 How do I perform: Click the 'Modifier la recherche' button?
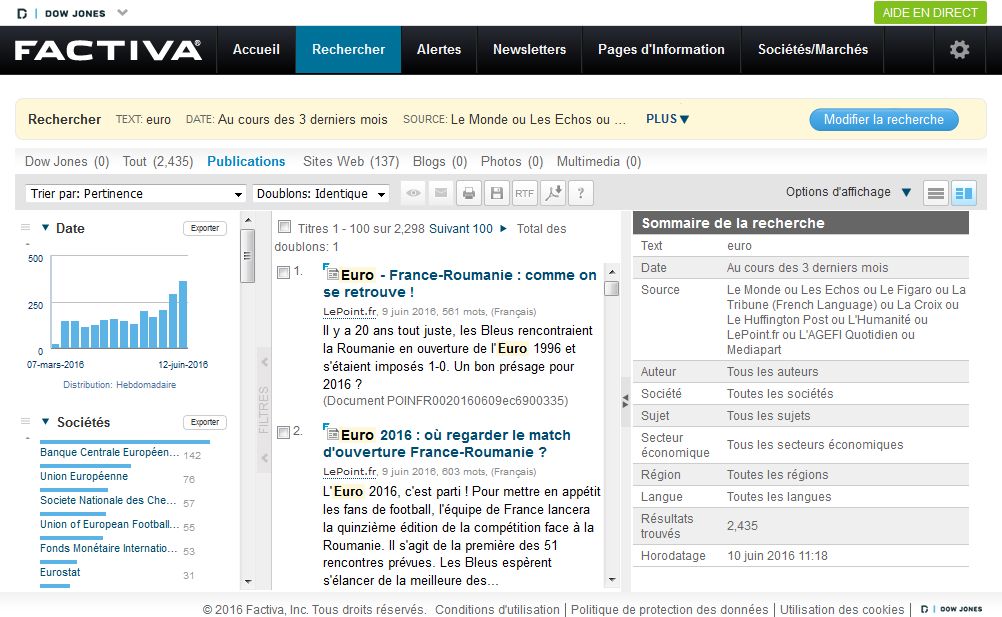tap(883, 120)
